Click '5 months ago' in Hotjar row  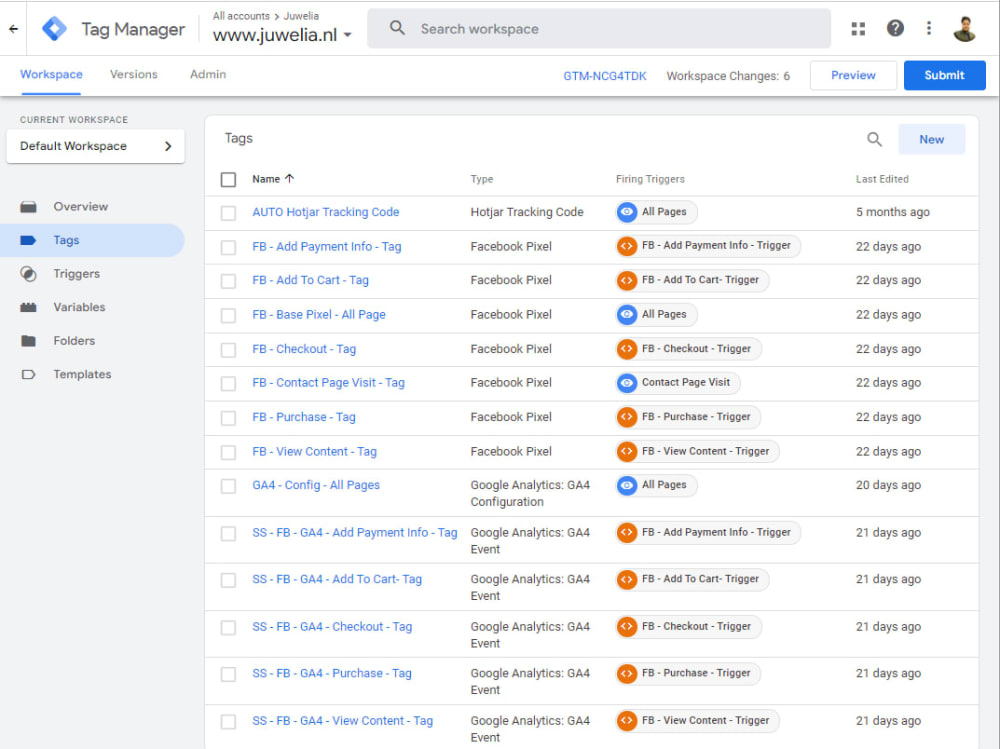tap(892, 212)
